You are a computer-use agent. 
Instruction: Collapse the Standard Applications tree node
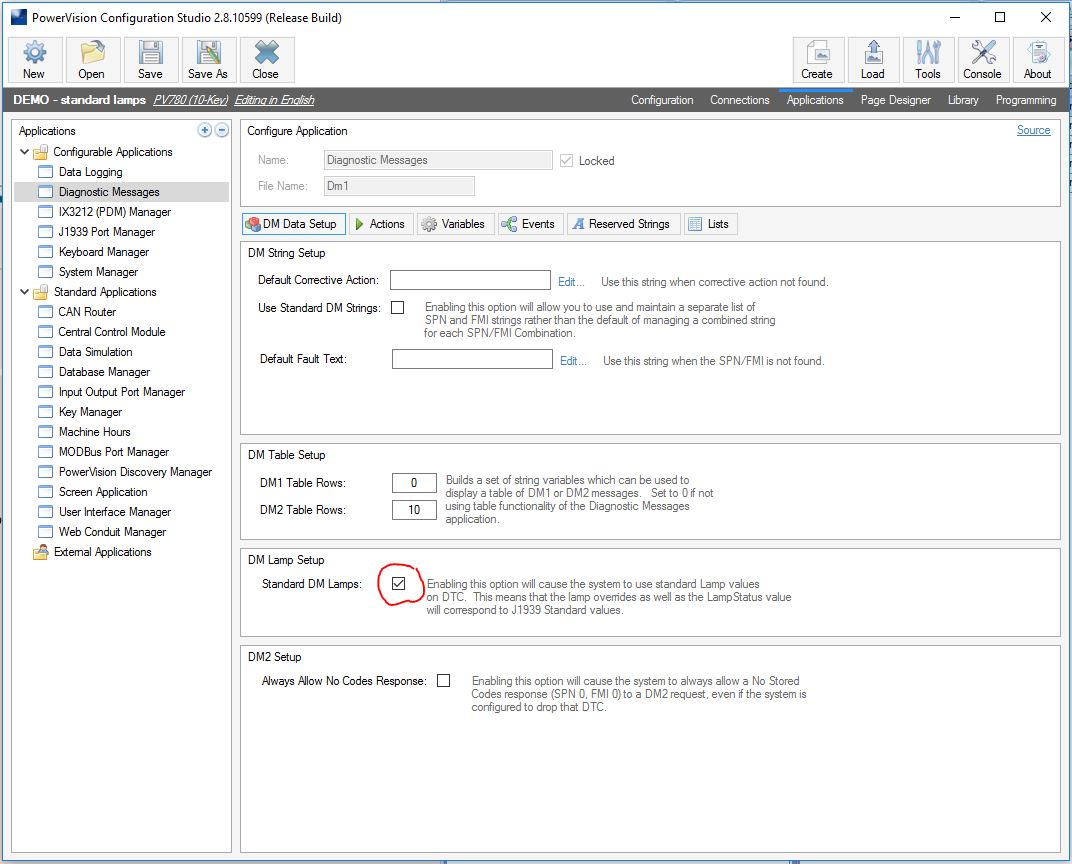[x=25, y=292]
